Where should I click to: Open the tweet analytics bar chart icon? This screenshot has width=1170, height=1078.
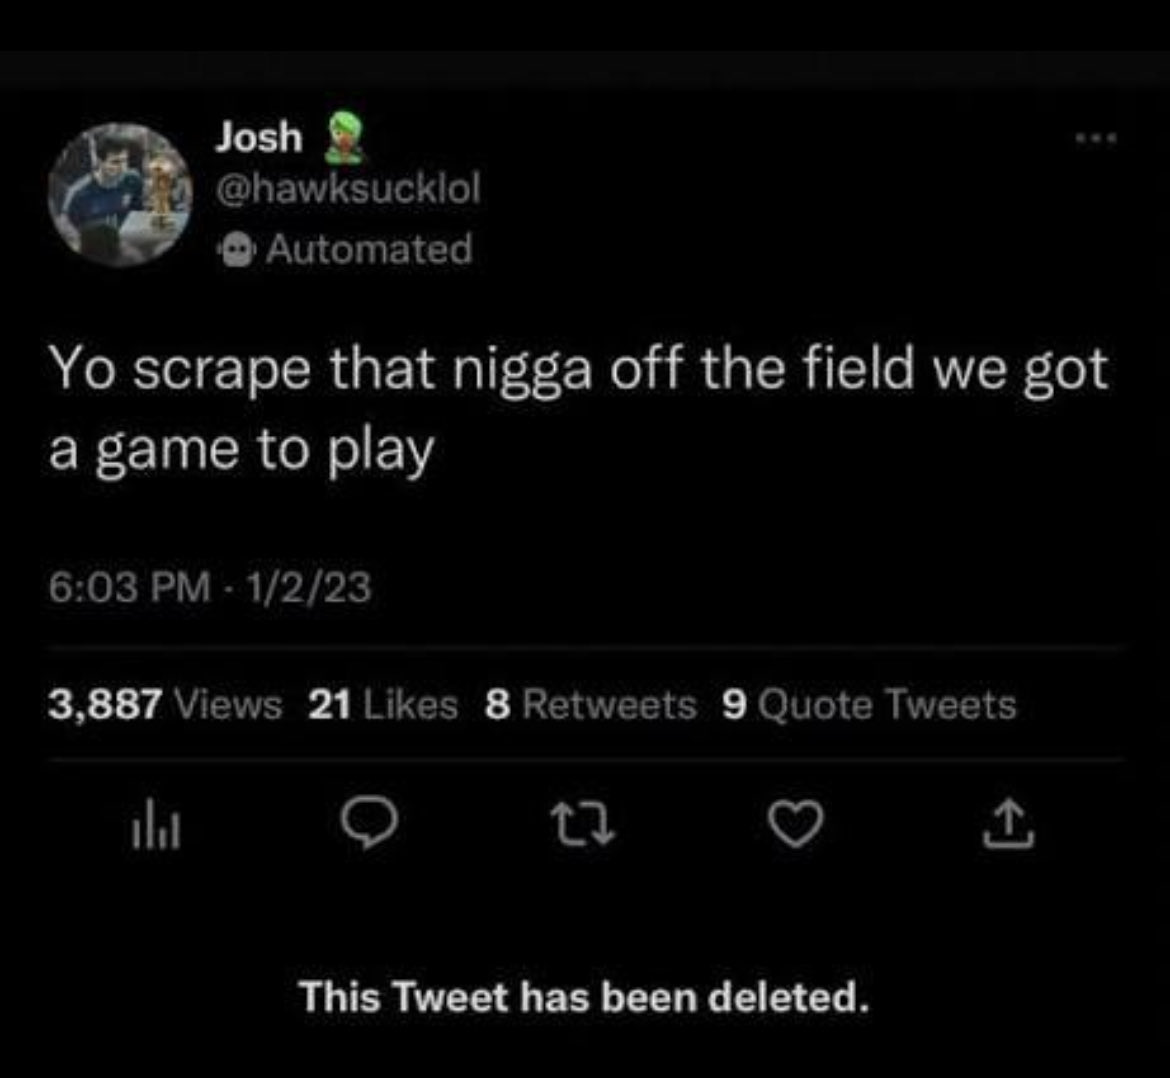click(x=156, y=826)
